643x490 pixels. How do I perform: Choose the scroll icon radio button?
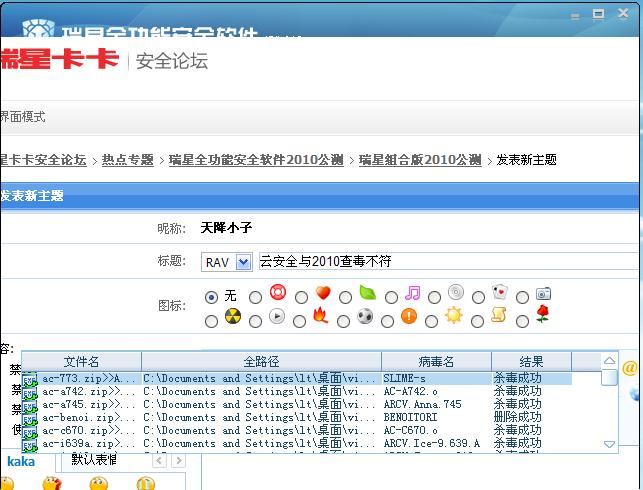[x=477, y=321]
